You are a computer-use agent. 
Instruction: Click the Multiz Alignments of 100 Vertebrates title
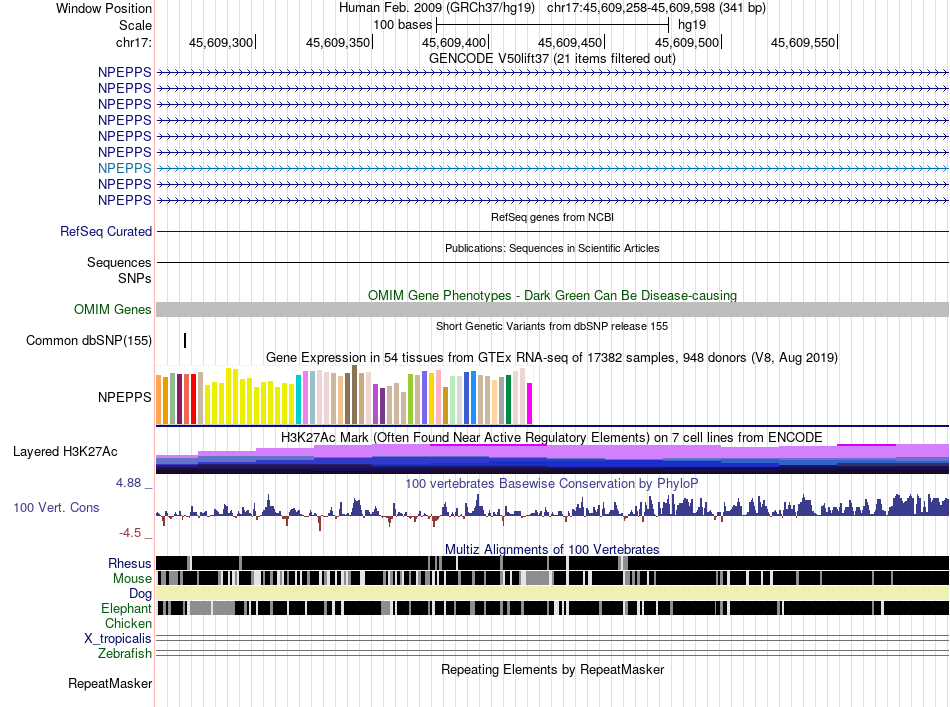(552, 549)
